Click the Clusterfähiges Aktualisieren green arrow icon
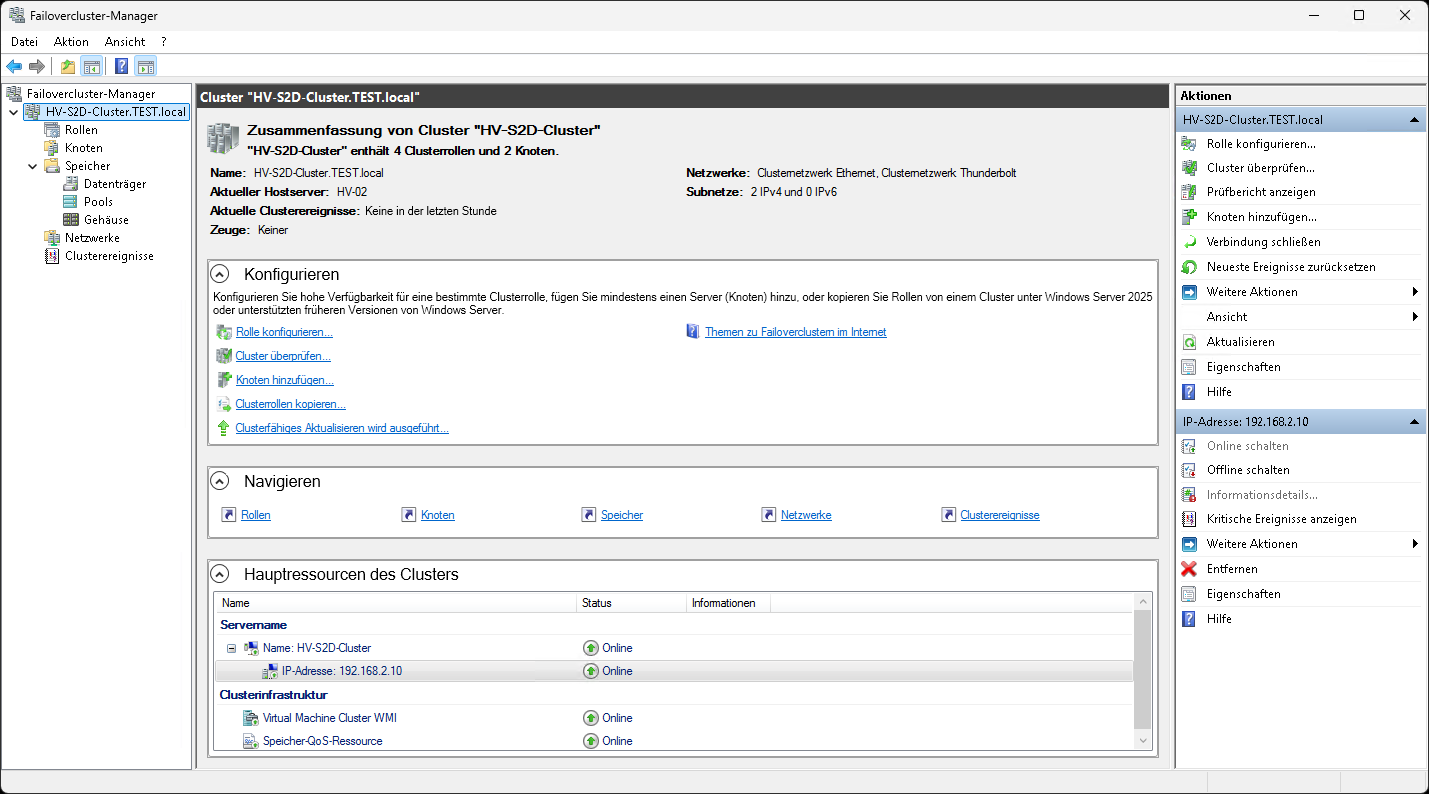The image size is (1429, 794). pyautogui.click(x=224, y=428)
